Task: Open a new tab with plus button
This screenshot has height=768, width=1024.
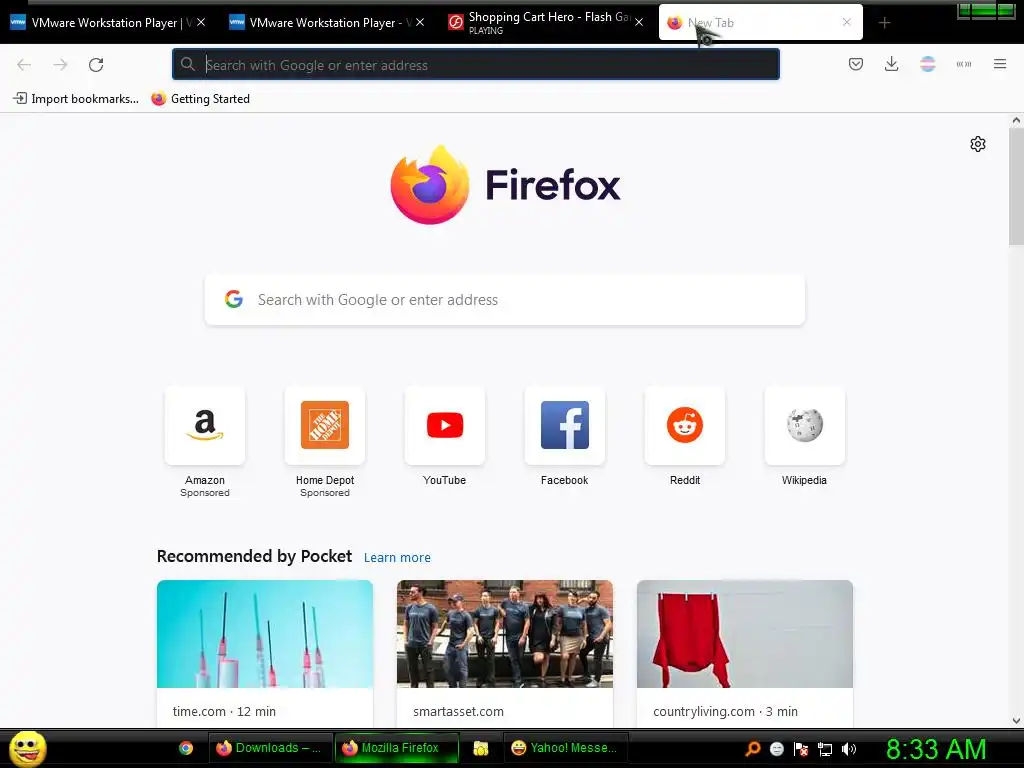Action: pyautogui.click(x=884, y=23)
